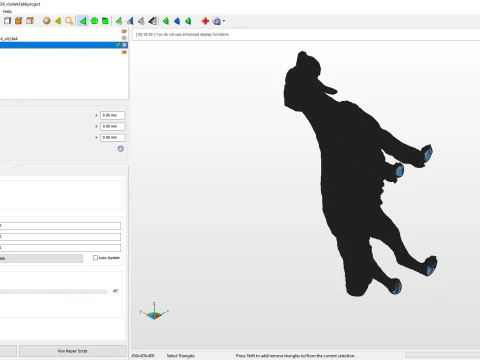Click the round blue icon beside the red cross
This screenshot has width=480, height=360.
[217, 21]
